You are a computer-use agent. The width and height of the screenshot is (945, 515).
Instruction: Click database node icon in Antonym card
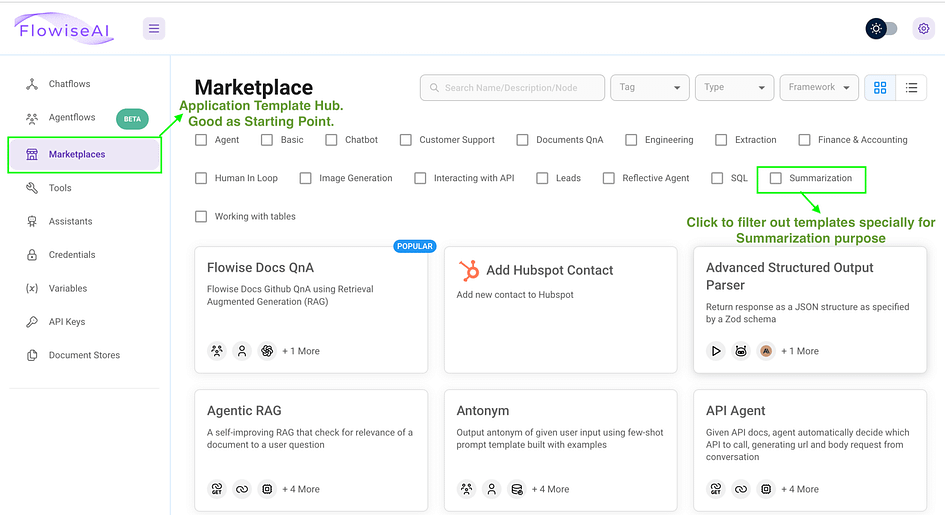pos(516,489)
